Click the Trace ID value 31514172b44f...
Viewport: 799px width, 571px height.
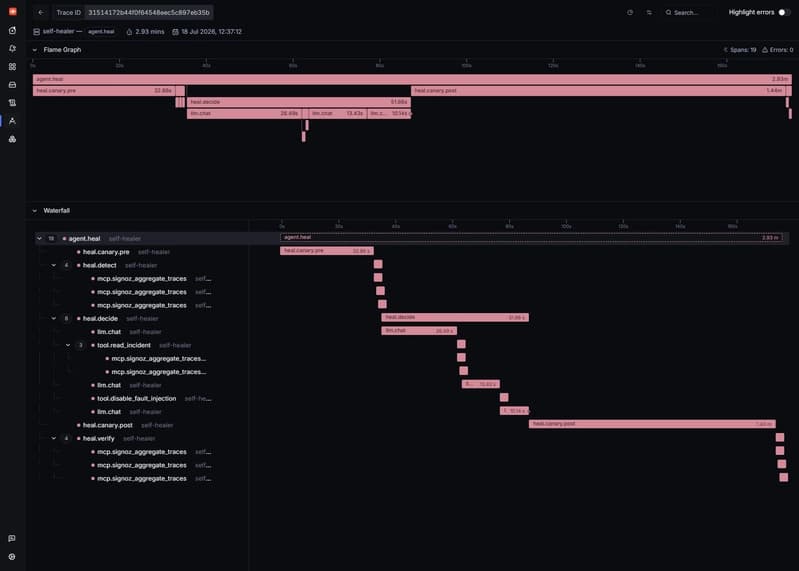click(x=149, y=12)
